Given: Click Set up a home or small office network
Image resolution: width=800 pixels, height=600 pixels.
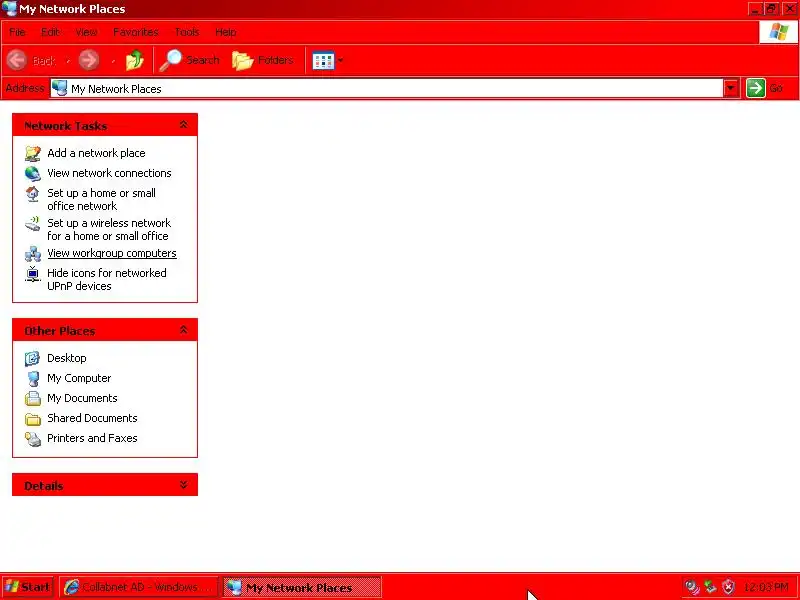Looking at the screenshot, I should pos(102,199).
